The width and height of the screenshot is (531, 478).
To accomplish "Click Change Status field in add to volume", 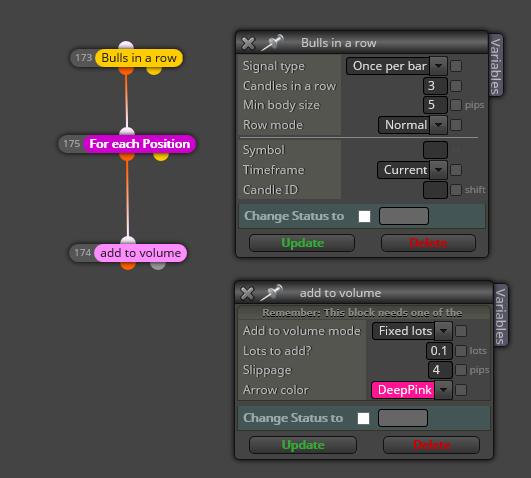I will (403, 418).
